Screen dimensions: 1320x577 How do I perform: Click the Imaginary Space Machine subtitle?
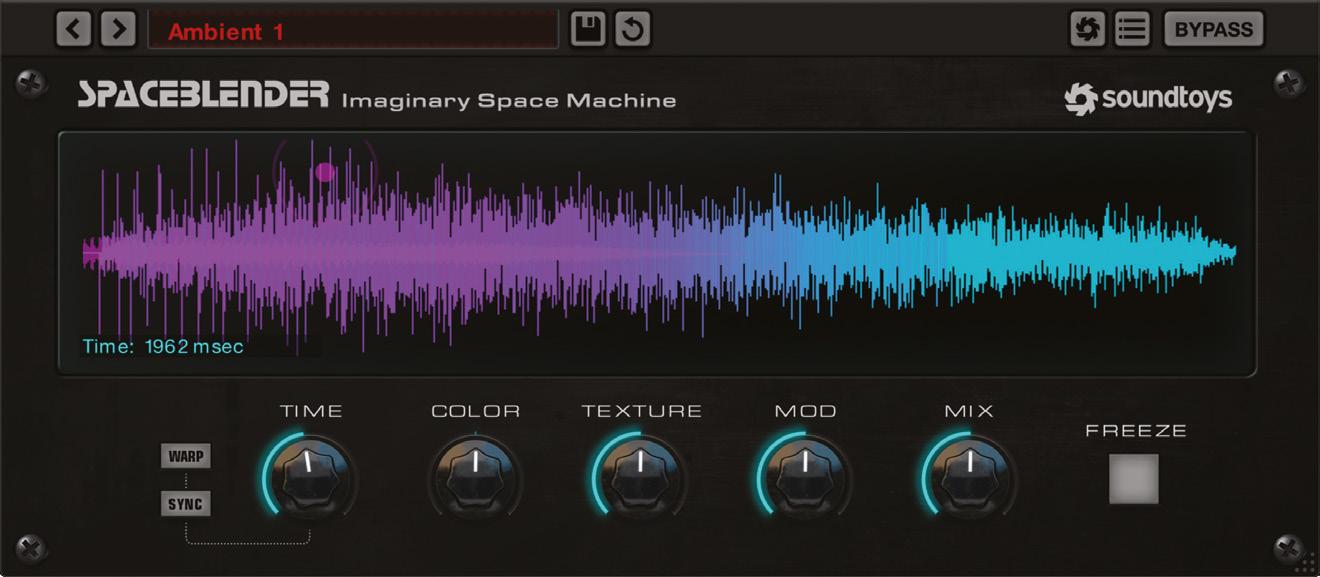(509, 100)
